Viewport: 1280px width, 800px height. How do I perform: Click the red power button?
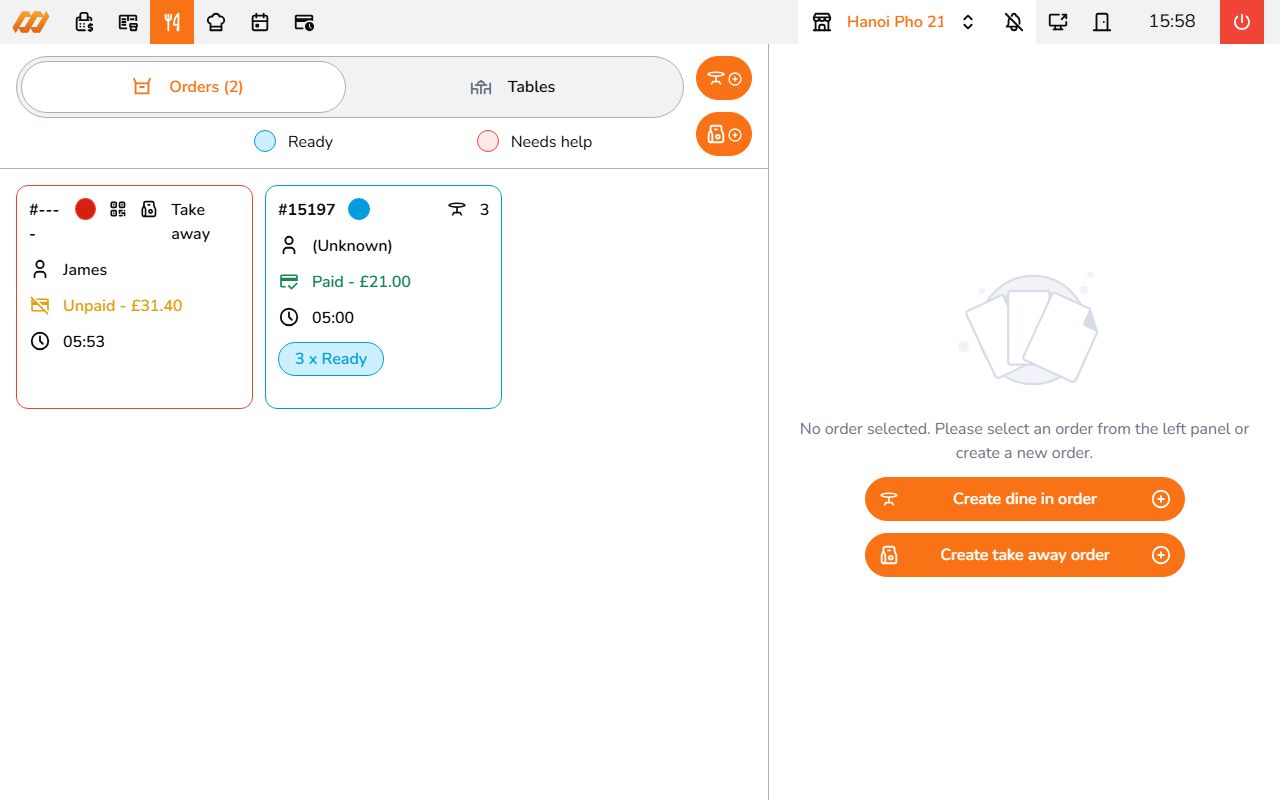1242,22
